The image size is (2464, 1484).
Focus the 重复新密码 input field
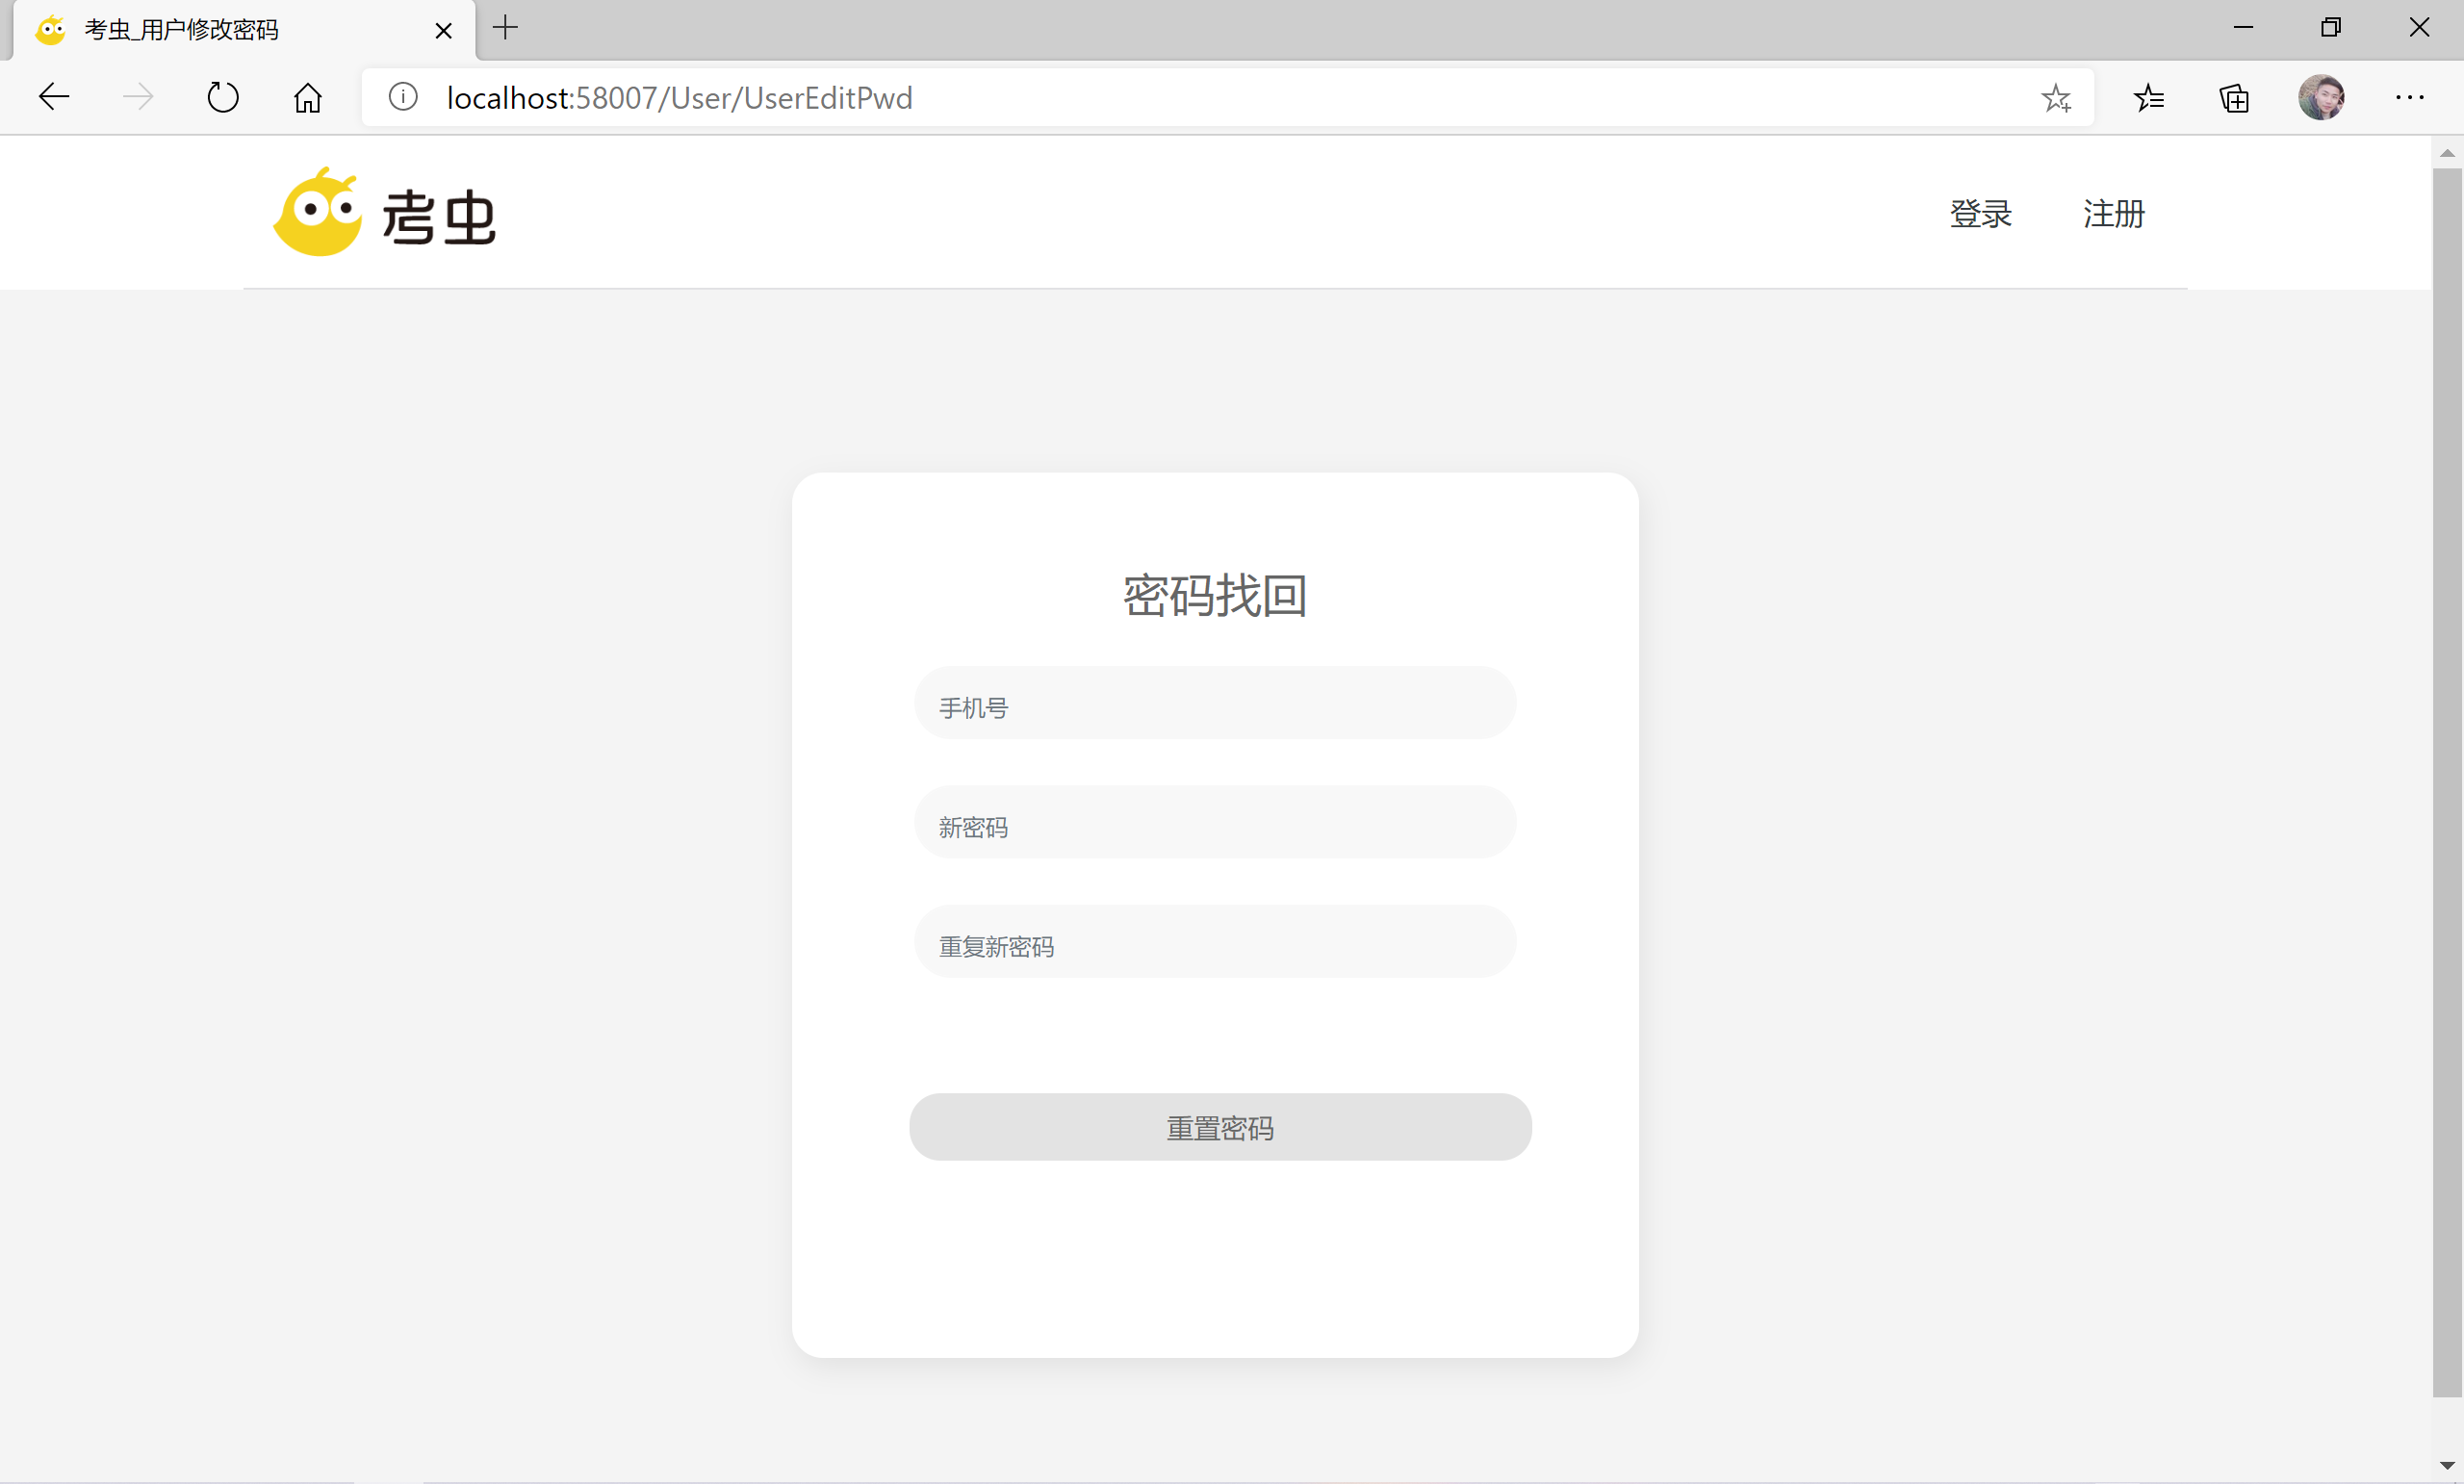coord(1214,941)
